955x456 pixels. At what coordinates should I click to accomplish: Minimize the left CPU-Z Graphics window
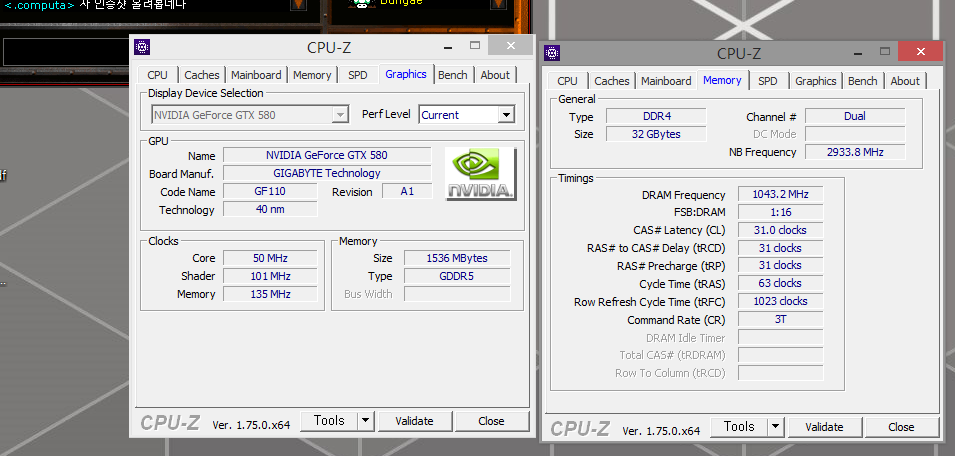point(447,47)
